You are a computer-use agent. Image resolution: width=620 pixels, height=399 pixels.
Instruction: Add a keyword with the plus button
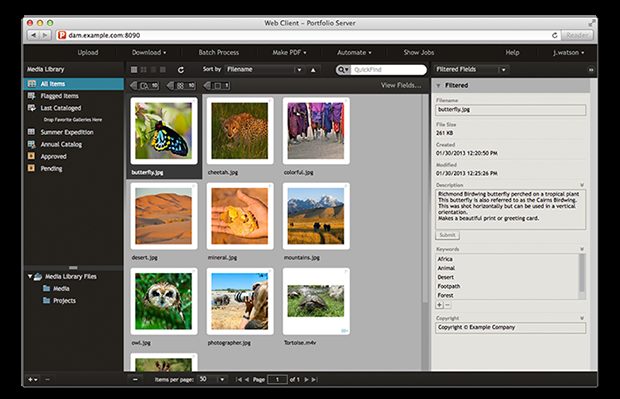pyautogui.click(x=440, y=305)
